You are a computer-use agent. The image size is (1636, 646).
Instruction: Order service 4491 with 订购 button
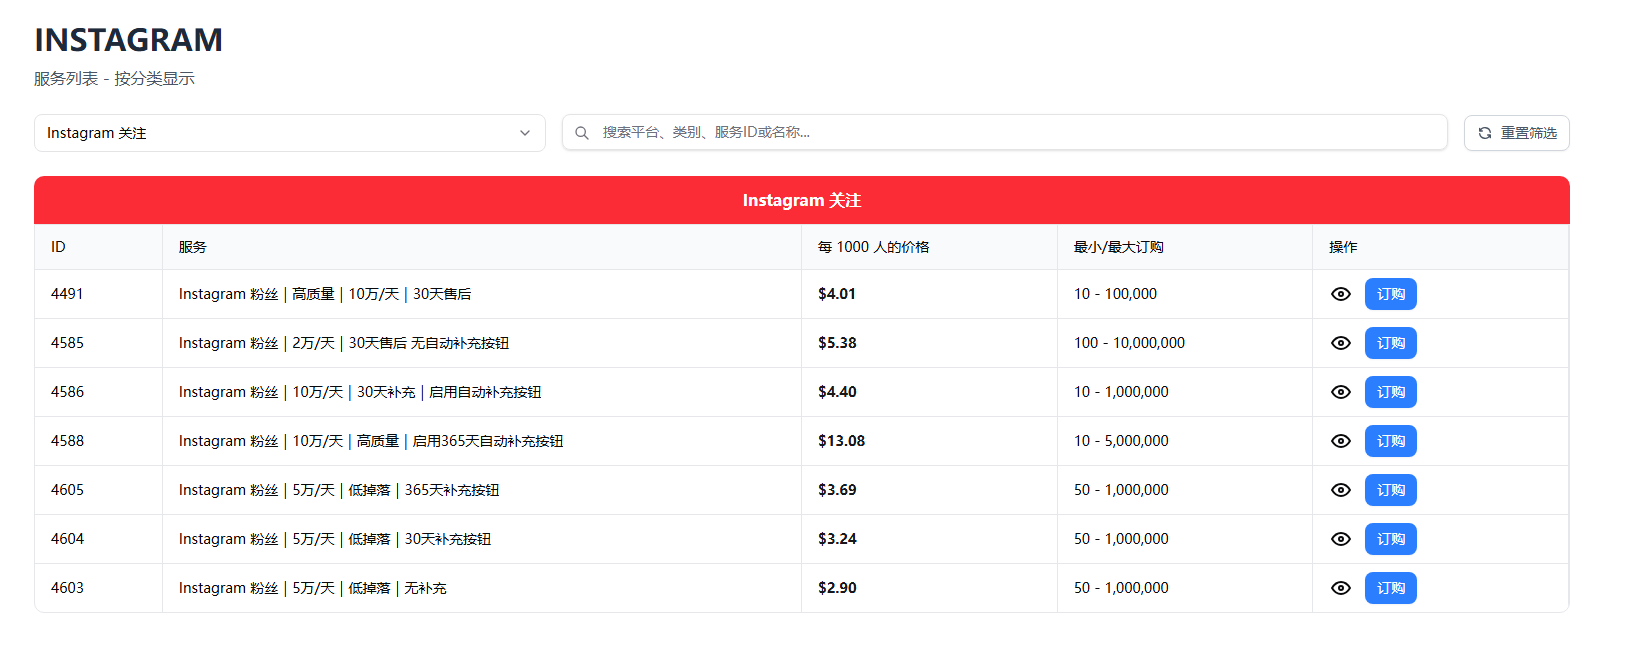(x=1391, y=294)
